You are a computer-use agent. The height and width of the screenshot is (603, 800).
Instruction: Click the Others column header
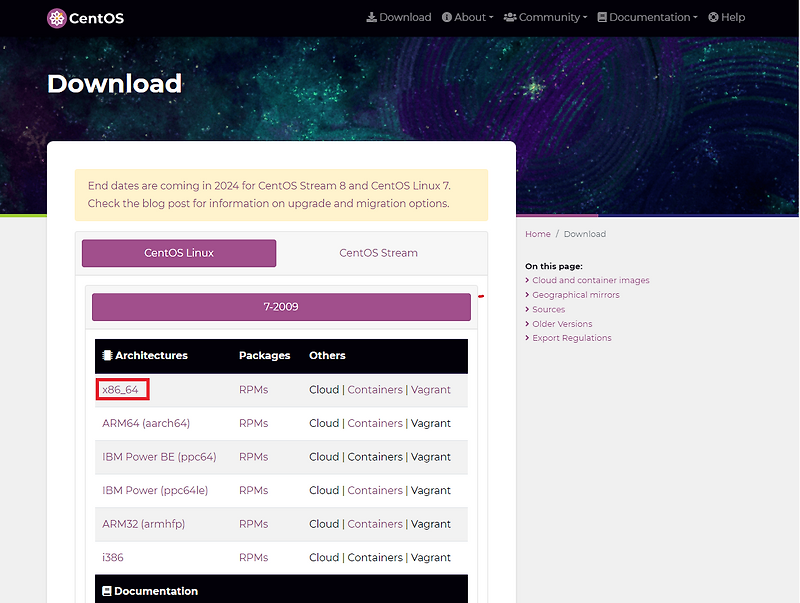pos(327,356)
